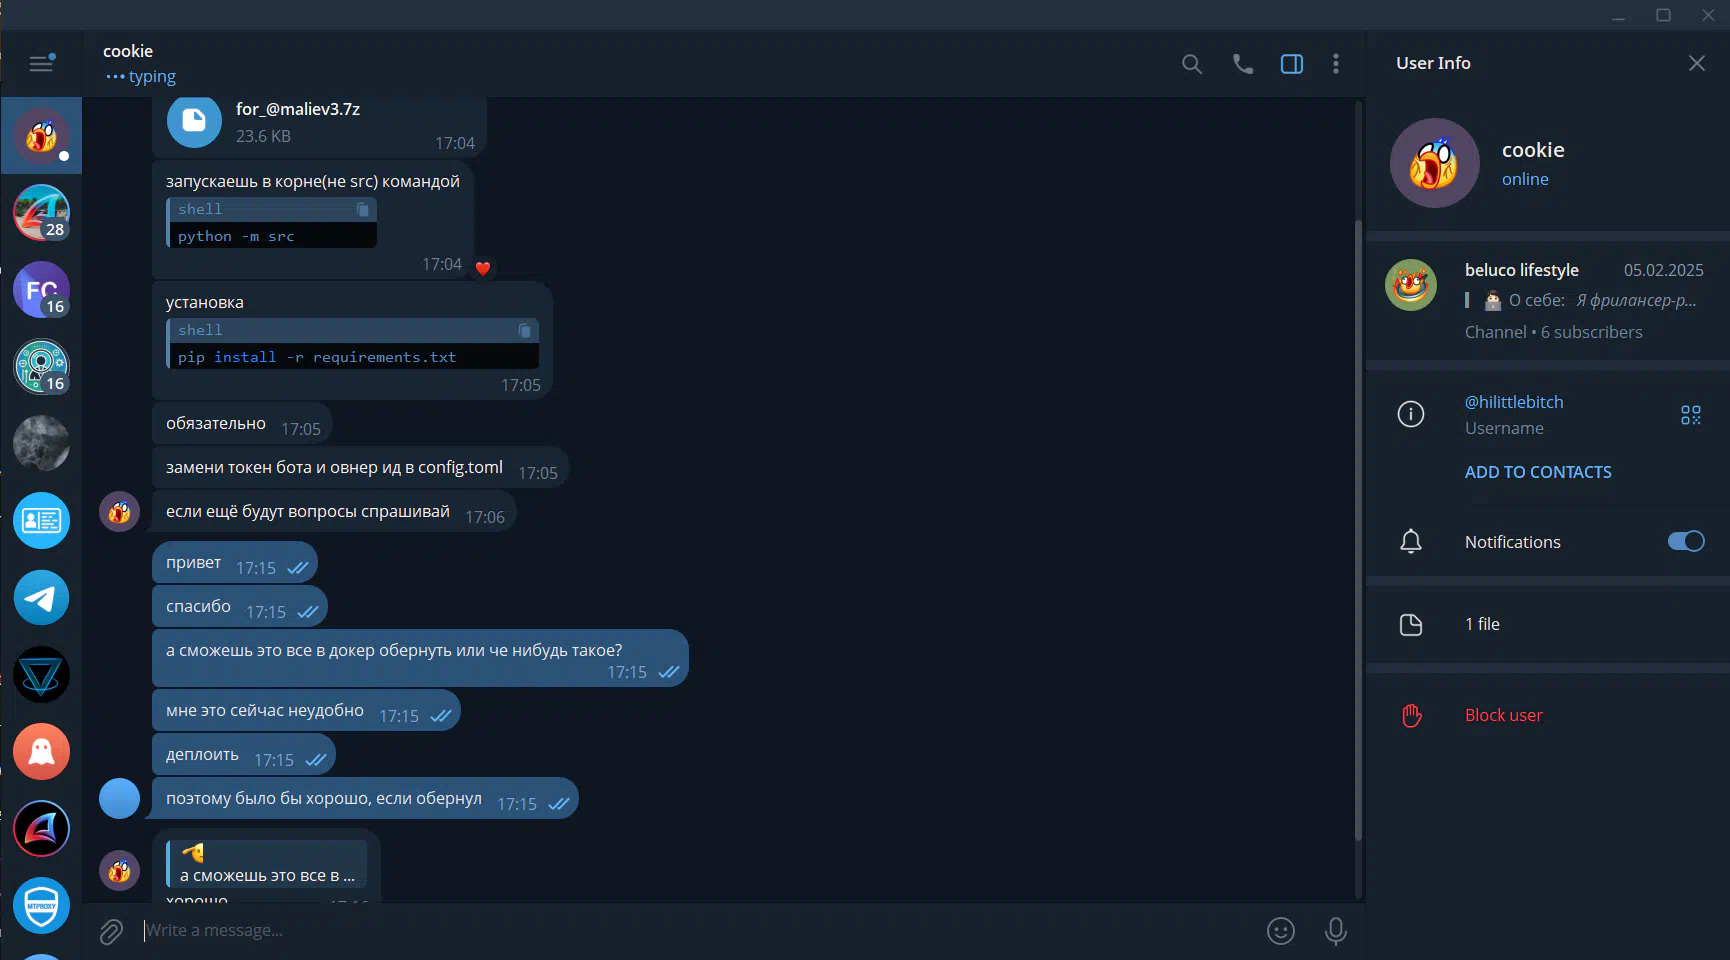The image size is (1730, 960).
Task: Copy the pip install shell code block
Action: point(525,330)
